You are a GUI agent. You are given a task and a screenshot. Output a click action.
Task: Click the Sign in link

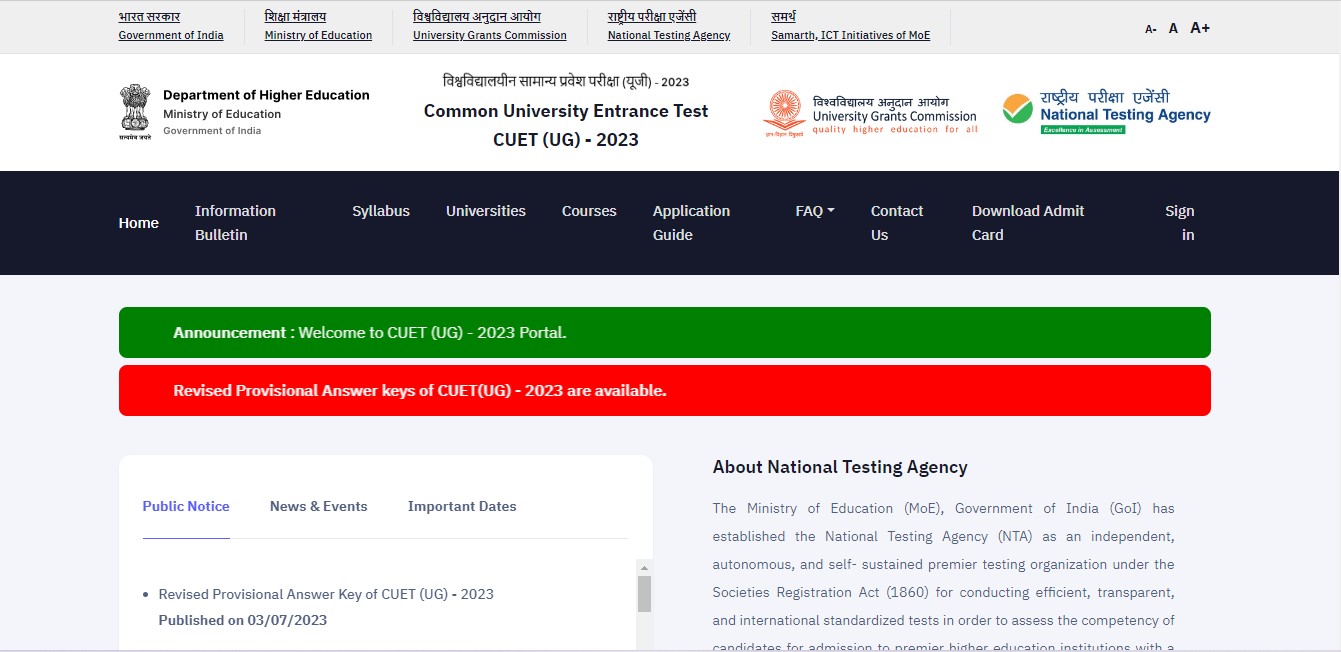[x=1180, y=223]
